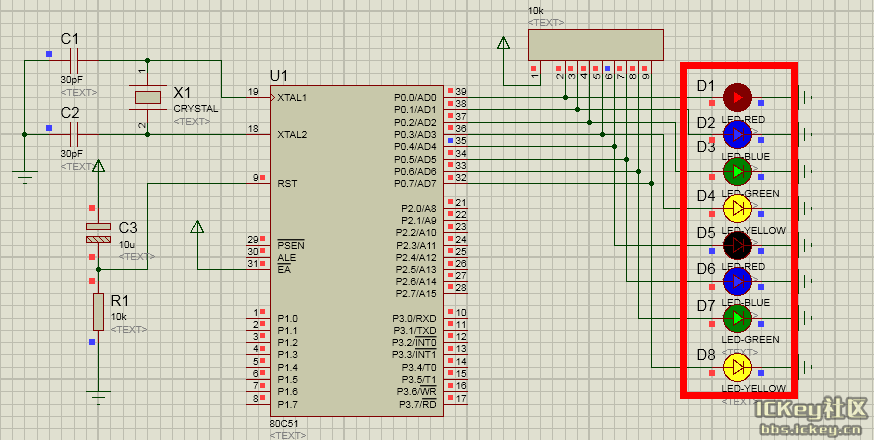Click the RST pin label on U1
The image size is (874, 440).
pos(287,183)
